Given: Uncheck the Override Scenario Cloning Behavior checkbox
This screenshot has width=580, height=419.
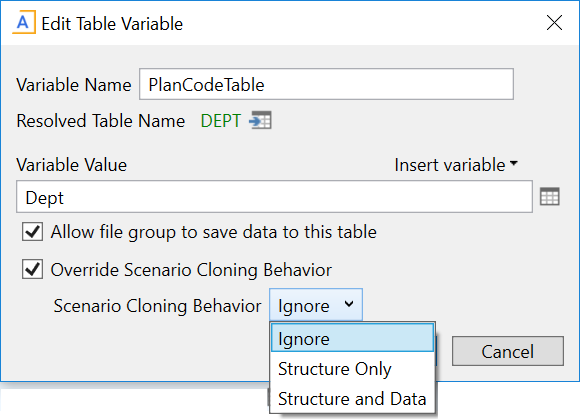Looking at the screenshot, I should tap(32, 269).
